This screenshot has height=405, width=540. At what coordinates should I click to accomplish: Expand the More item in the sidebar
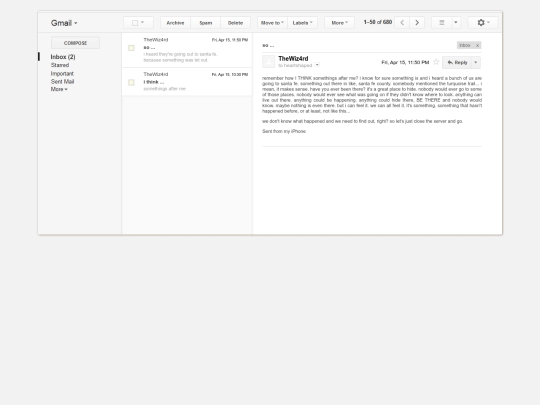59,89
